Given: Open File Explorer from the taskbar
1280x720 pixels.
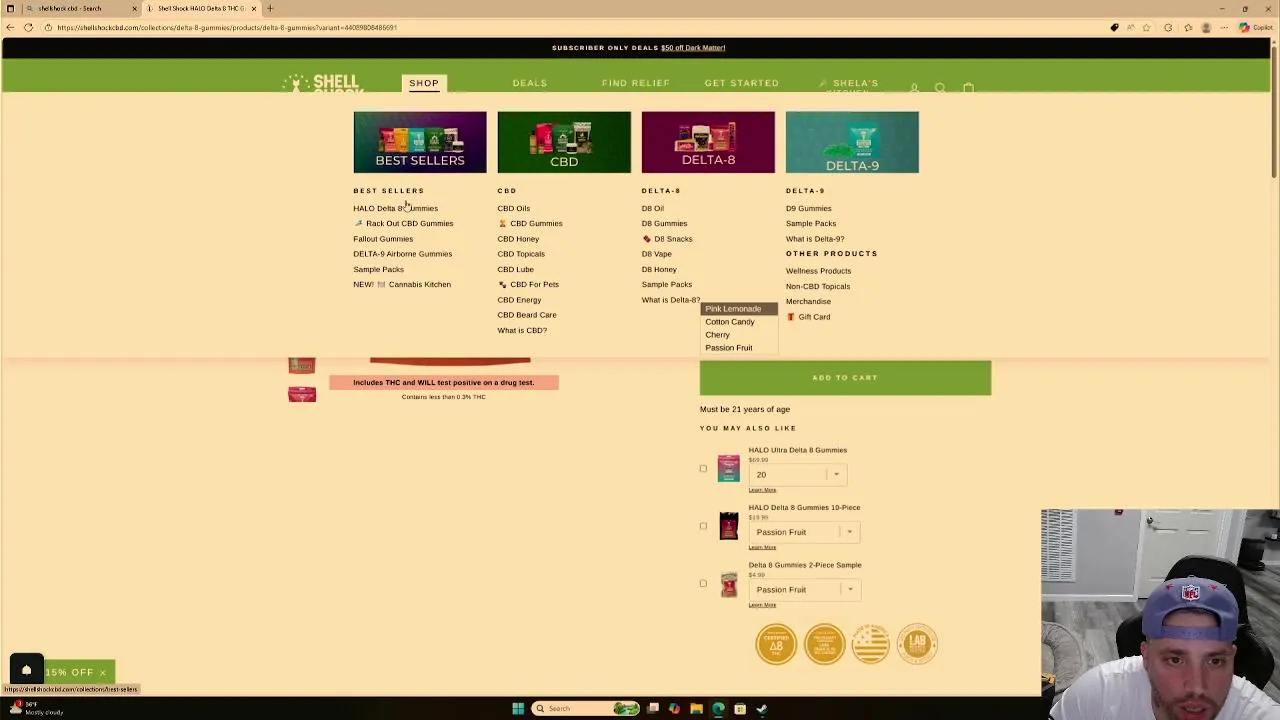Looking at the screenshot, I should tap(696, 709).
